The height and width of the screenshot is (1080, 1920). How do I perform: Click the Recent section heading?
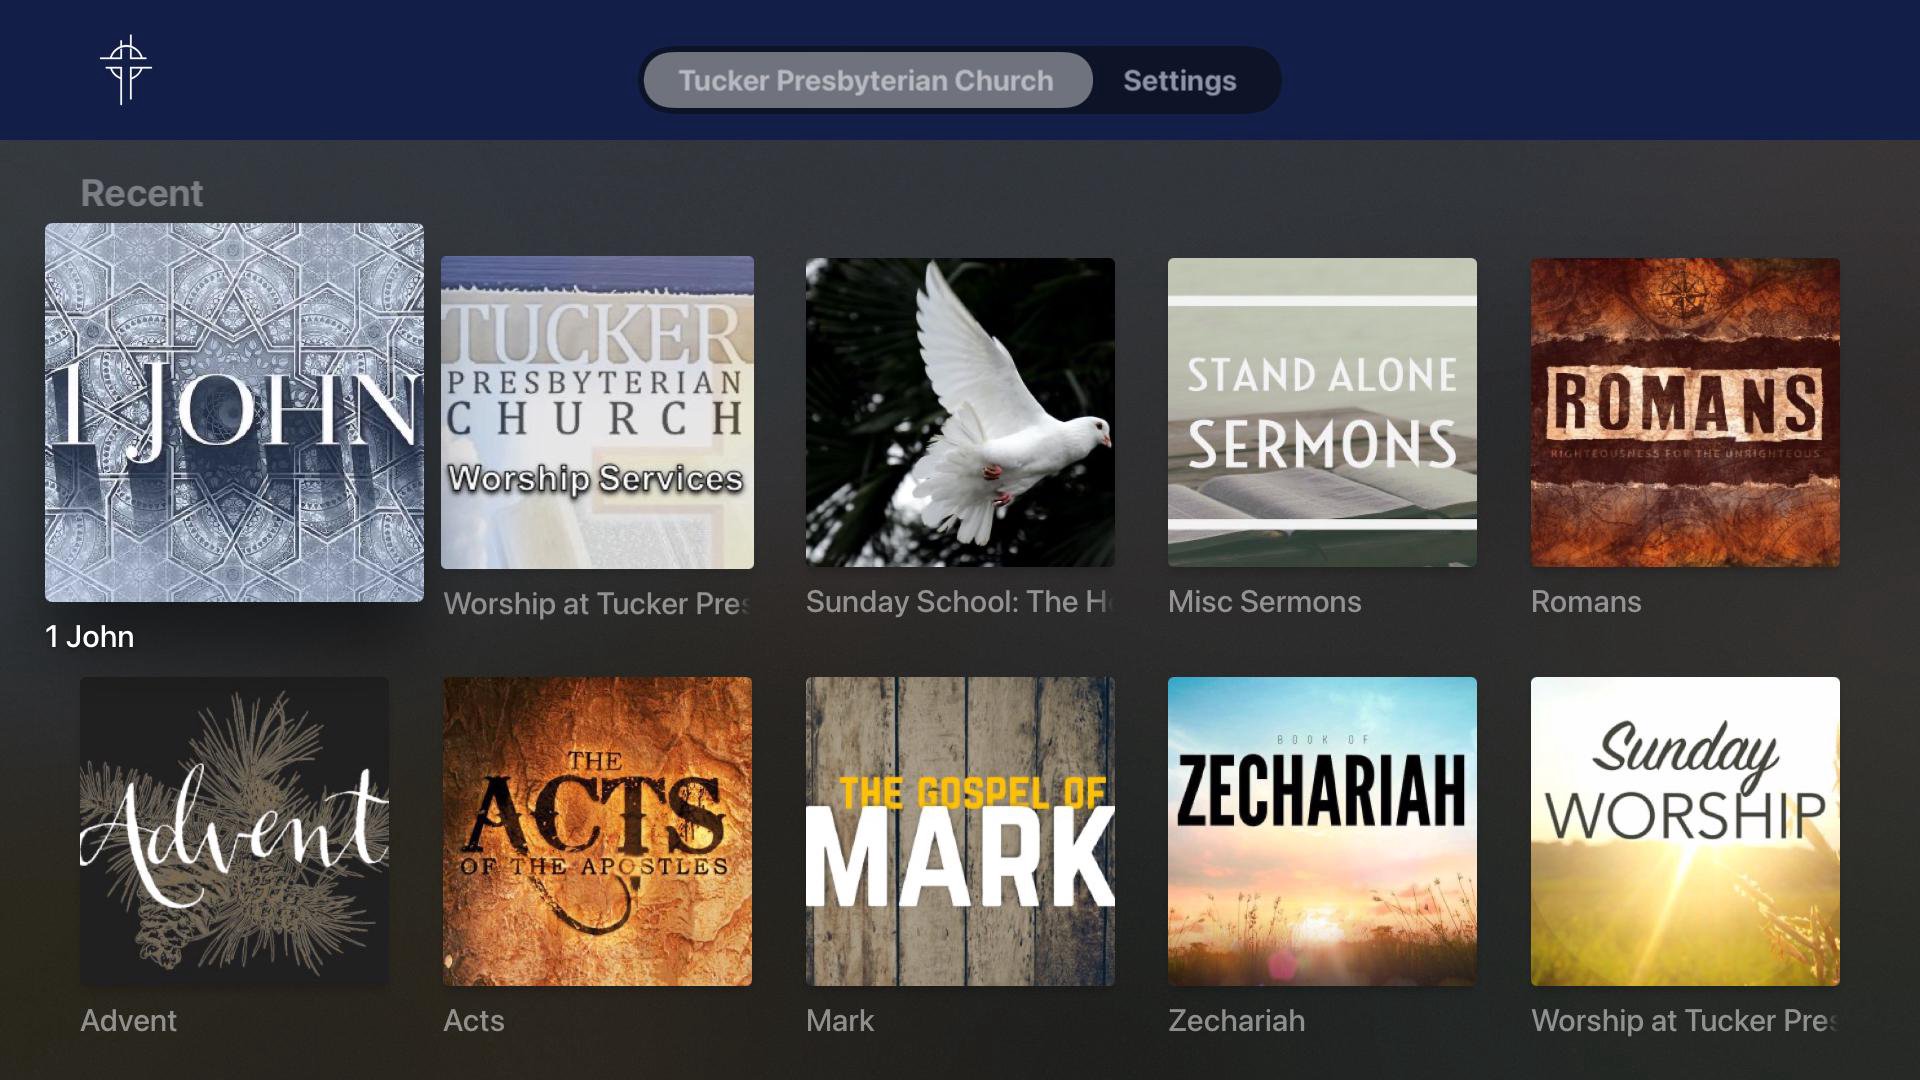click(x=141, y=193)
